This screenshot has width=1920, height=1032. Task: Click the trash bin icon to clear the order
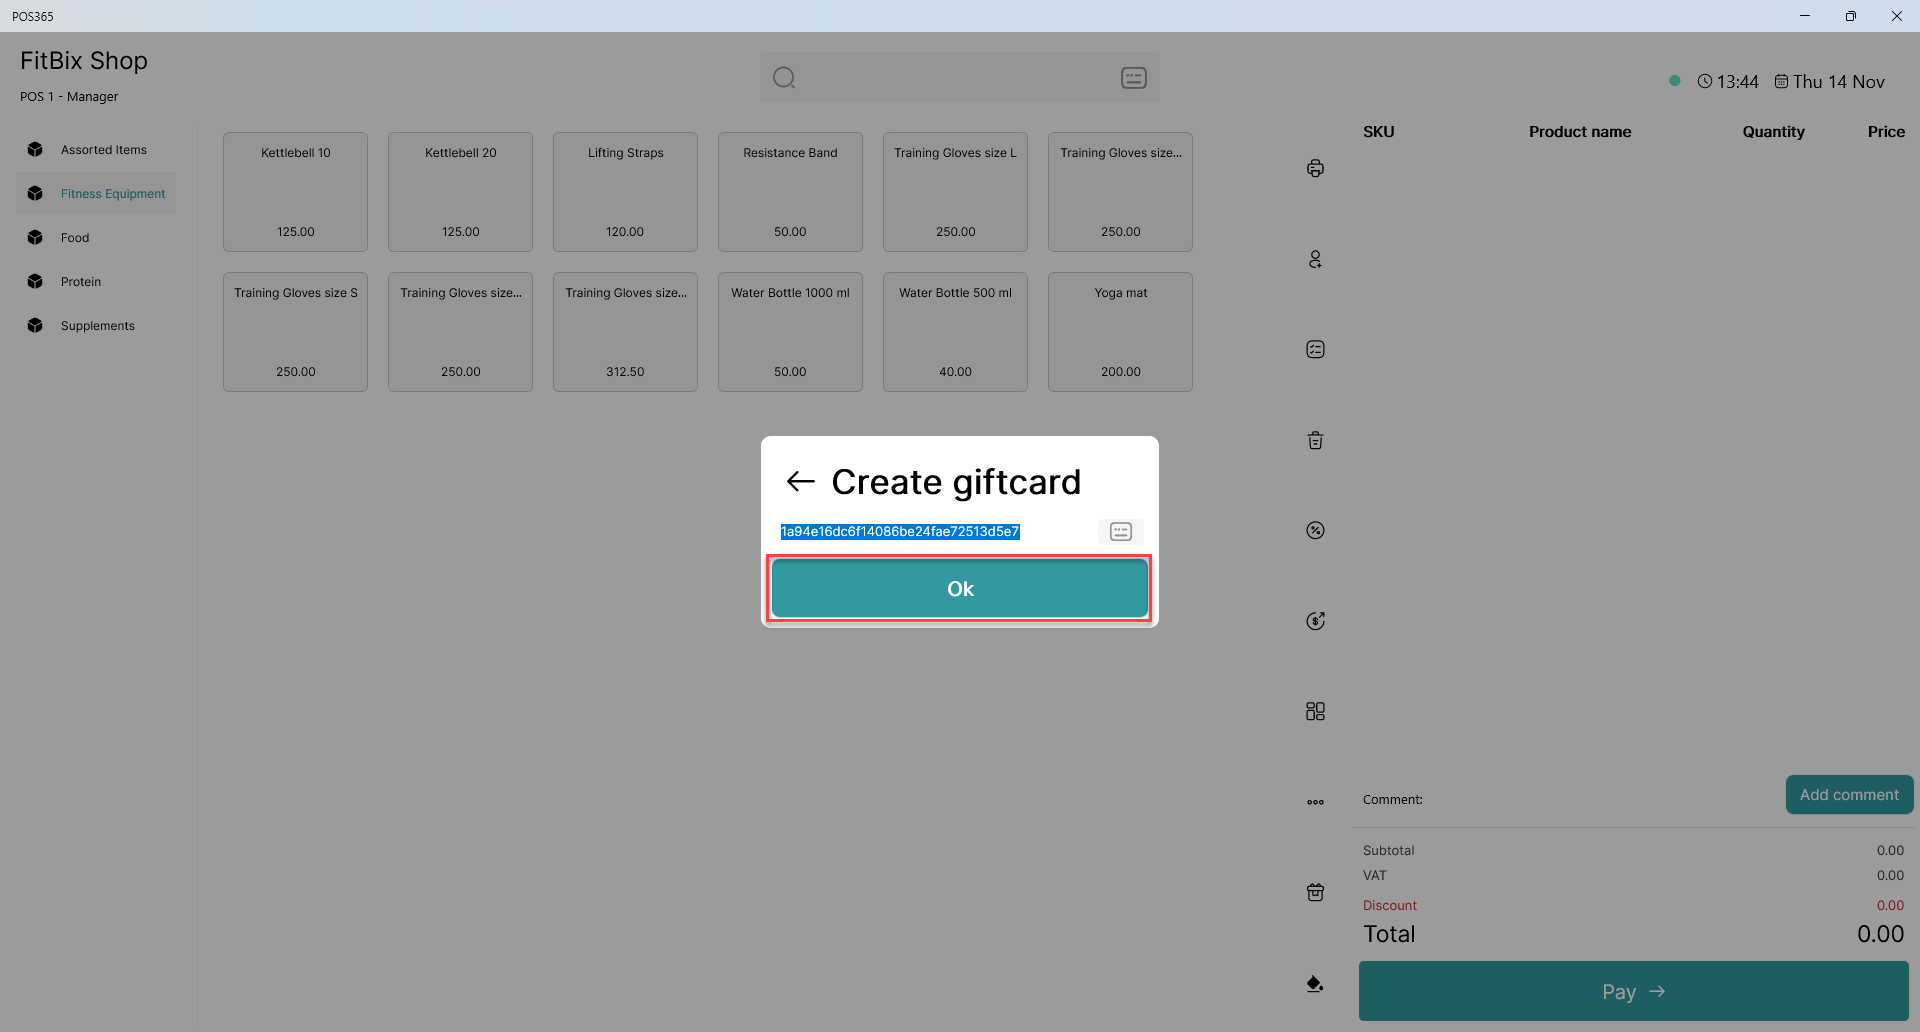(x=1315, y=440)
